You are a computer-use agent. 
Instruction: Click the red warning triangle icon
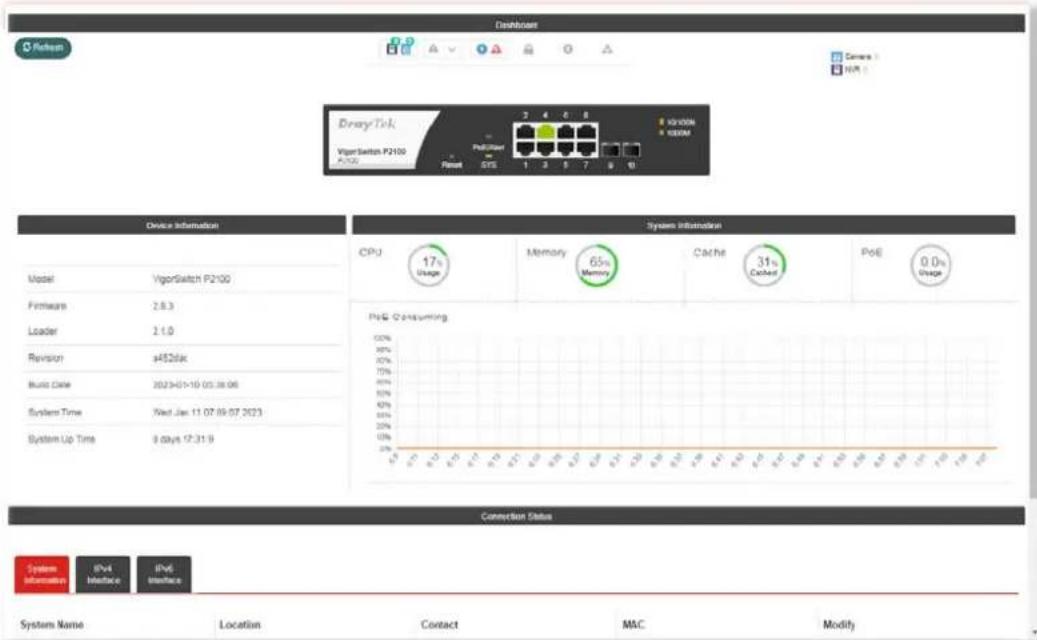(x=496, y=49)
